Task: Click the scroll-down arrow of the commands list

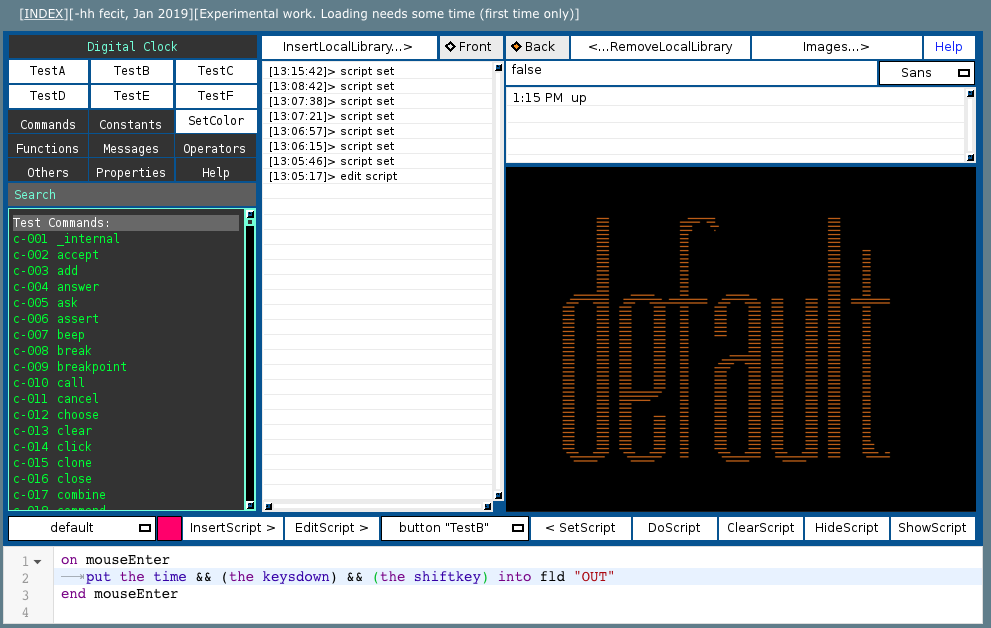Action: coord(250,505)
